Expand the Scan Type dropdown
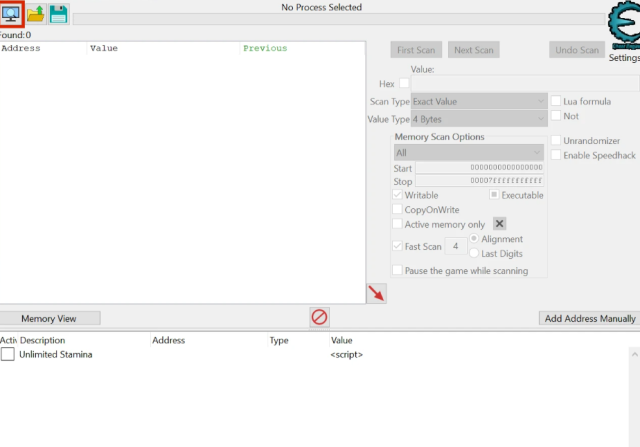 [x=478, y=102]
